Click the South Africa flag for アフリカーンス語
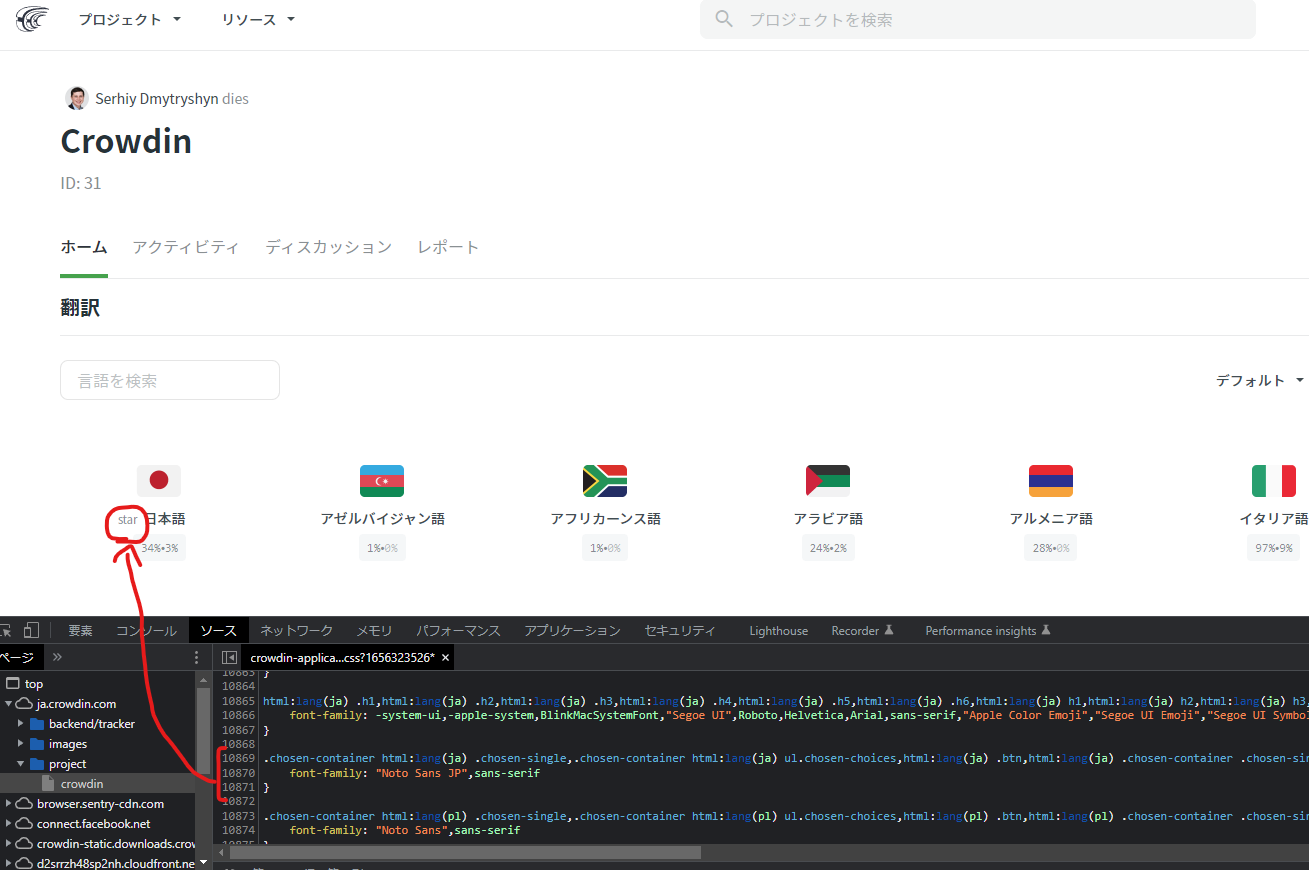Image resolution: width=1309 pixels, height=870 pixels. pos(605,480)
